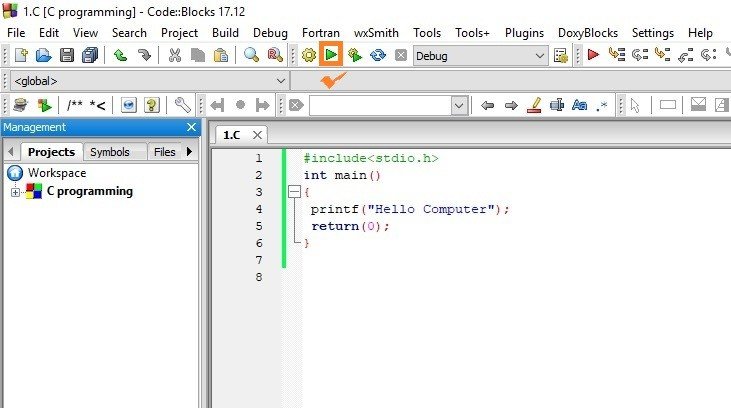The image size is (731, 408).
Task: Toggle highlight occurrences marker icon
Action: (534, 105)
